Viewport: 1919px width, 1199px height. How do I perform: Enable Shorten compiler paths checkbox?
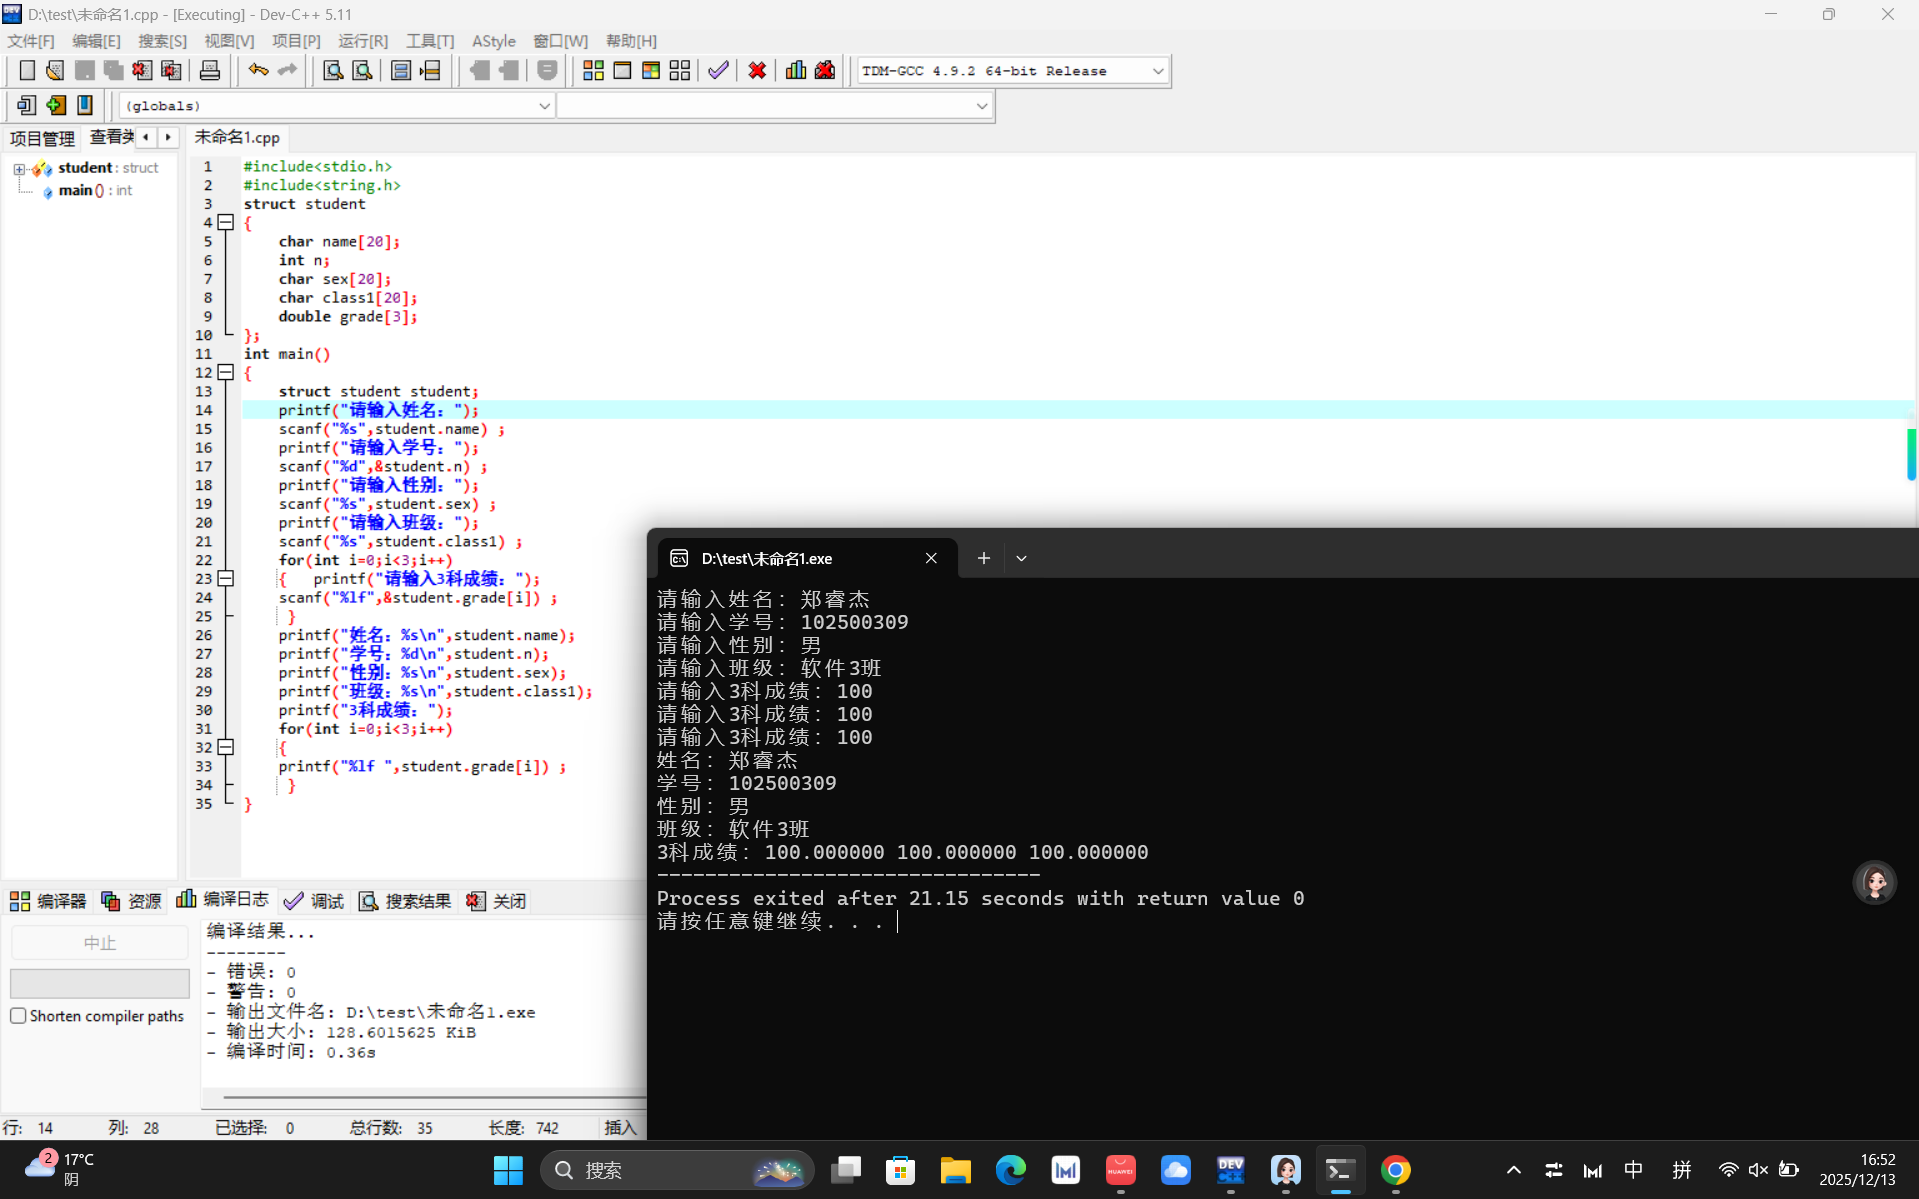(x=18, y=1016)
